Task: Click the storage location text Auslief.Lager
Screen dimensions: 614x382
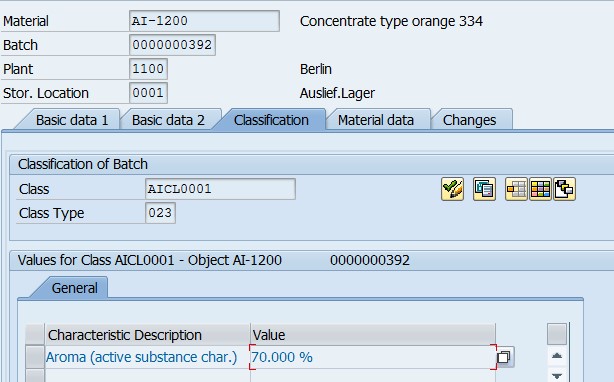Action: point(337,93)
